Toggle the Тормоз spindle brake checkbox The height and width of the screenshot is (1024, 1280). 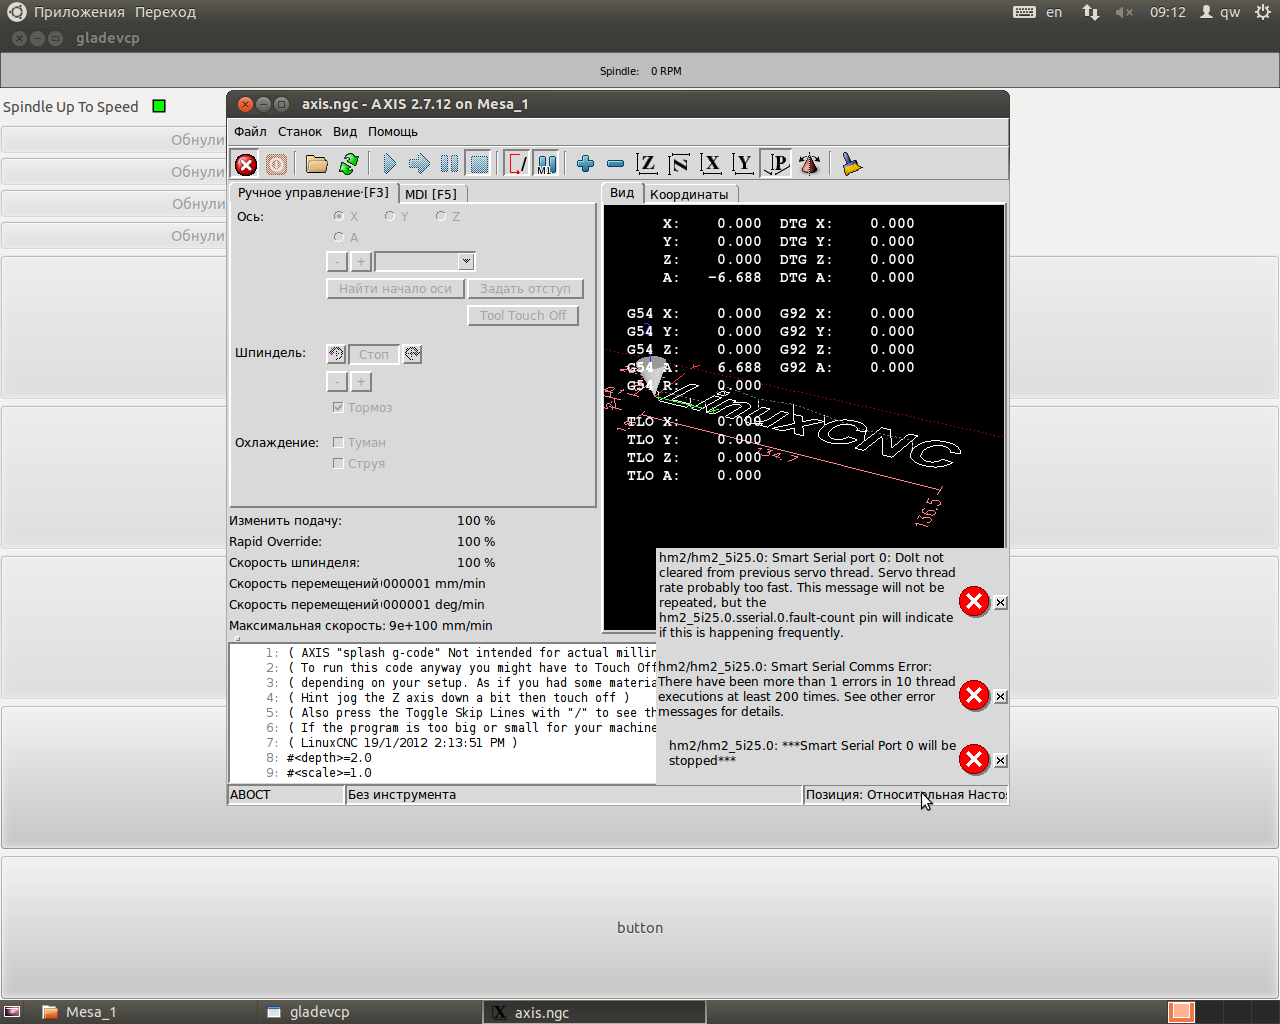338,407
